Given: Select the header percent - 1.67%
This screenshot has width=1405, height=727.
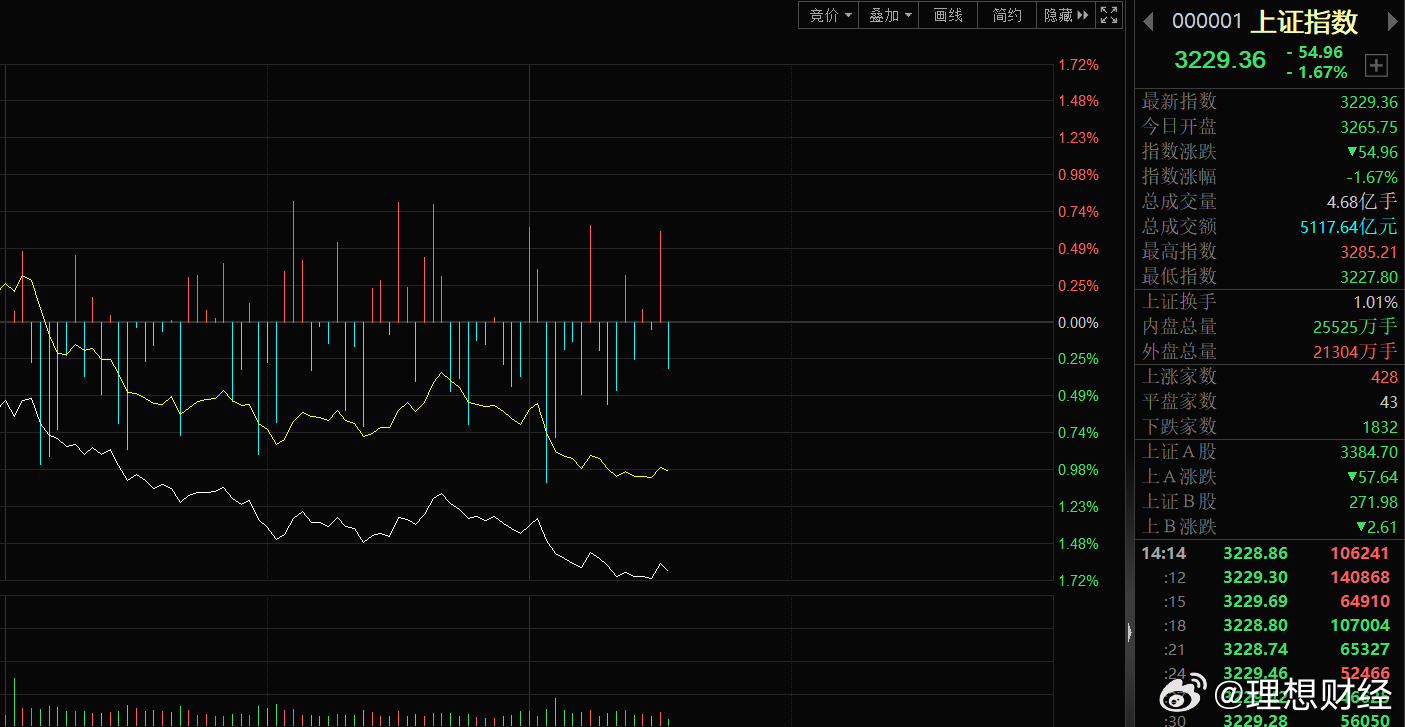Looking at the screenshot, I should click(x=1317, y=72).
